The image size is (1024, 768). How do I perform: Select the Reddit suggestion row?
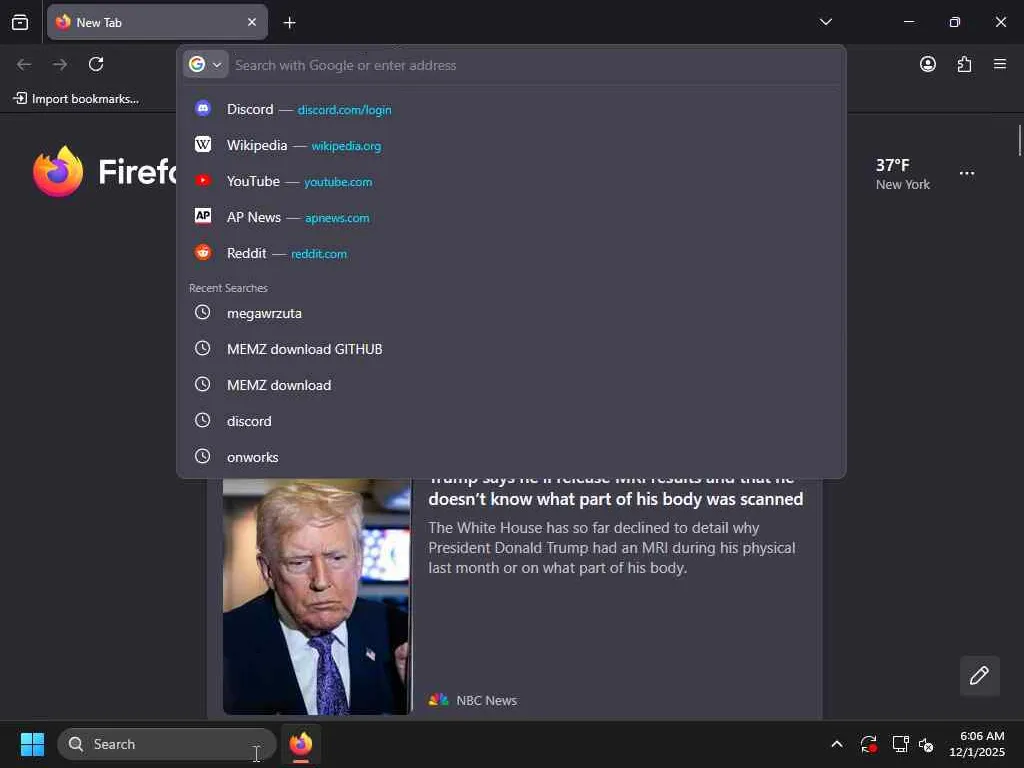[x=511, y=253]
